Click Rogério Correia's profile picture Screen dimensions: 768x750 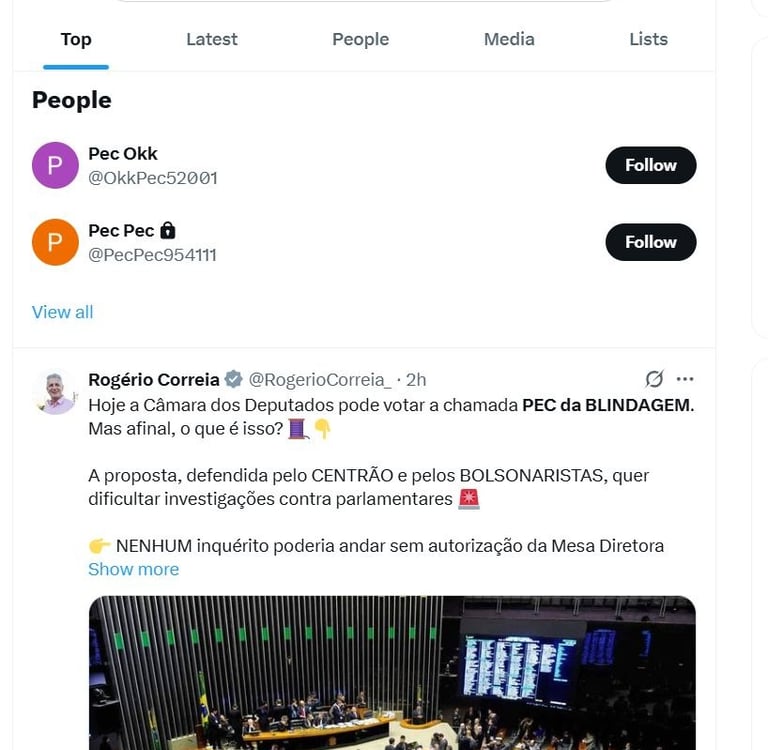55,391
